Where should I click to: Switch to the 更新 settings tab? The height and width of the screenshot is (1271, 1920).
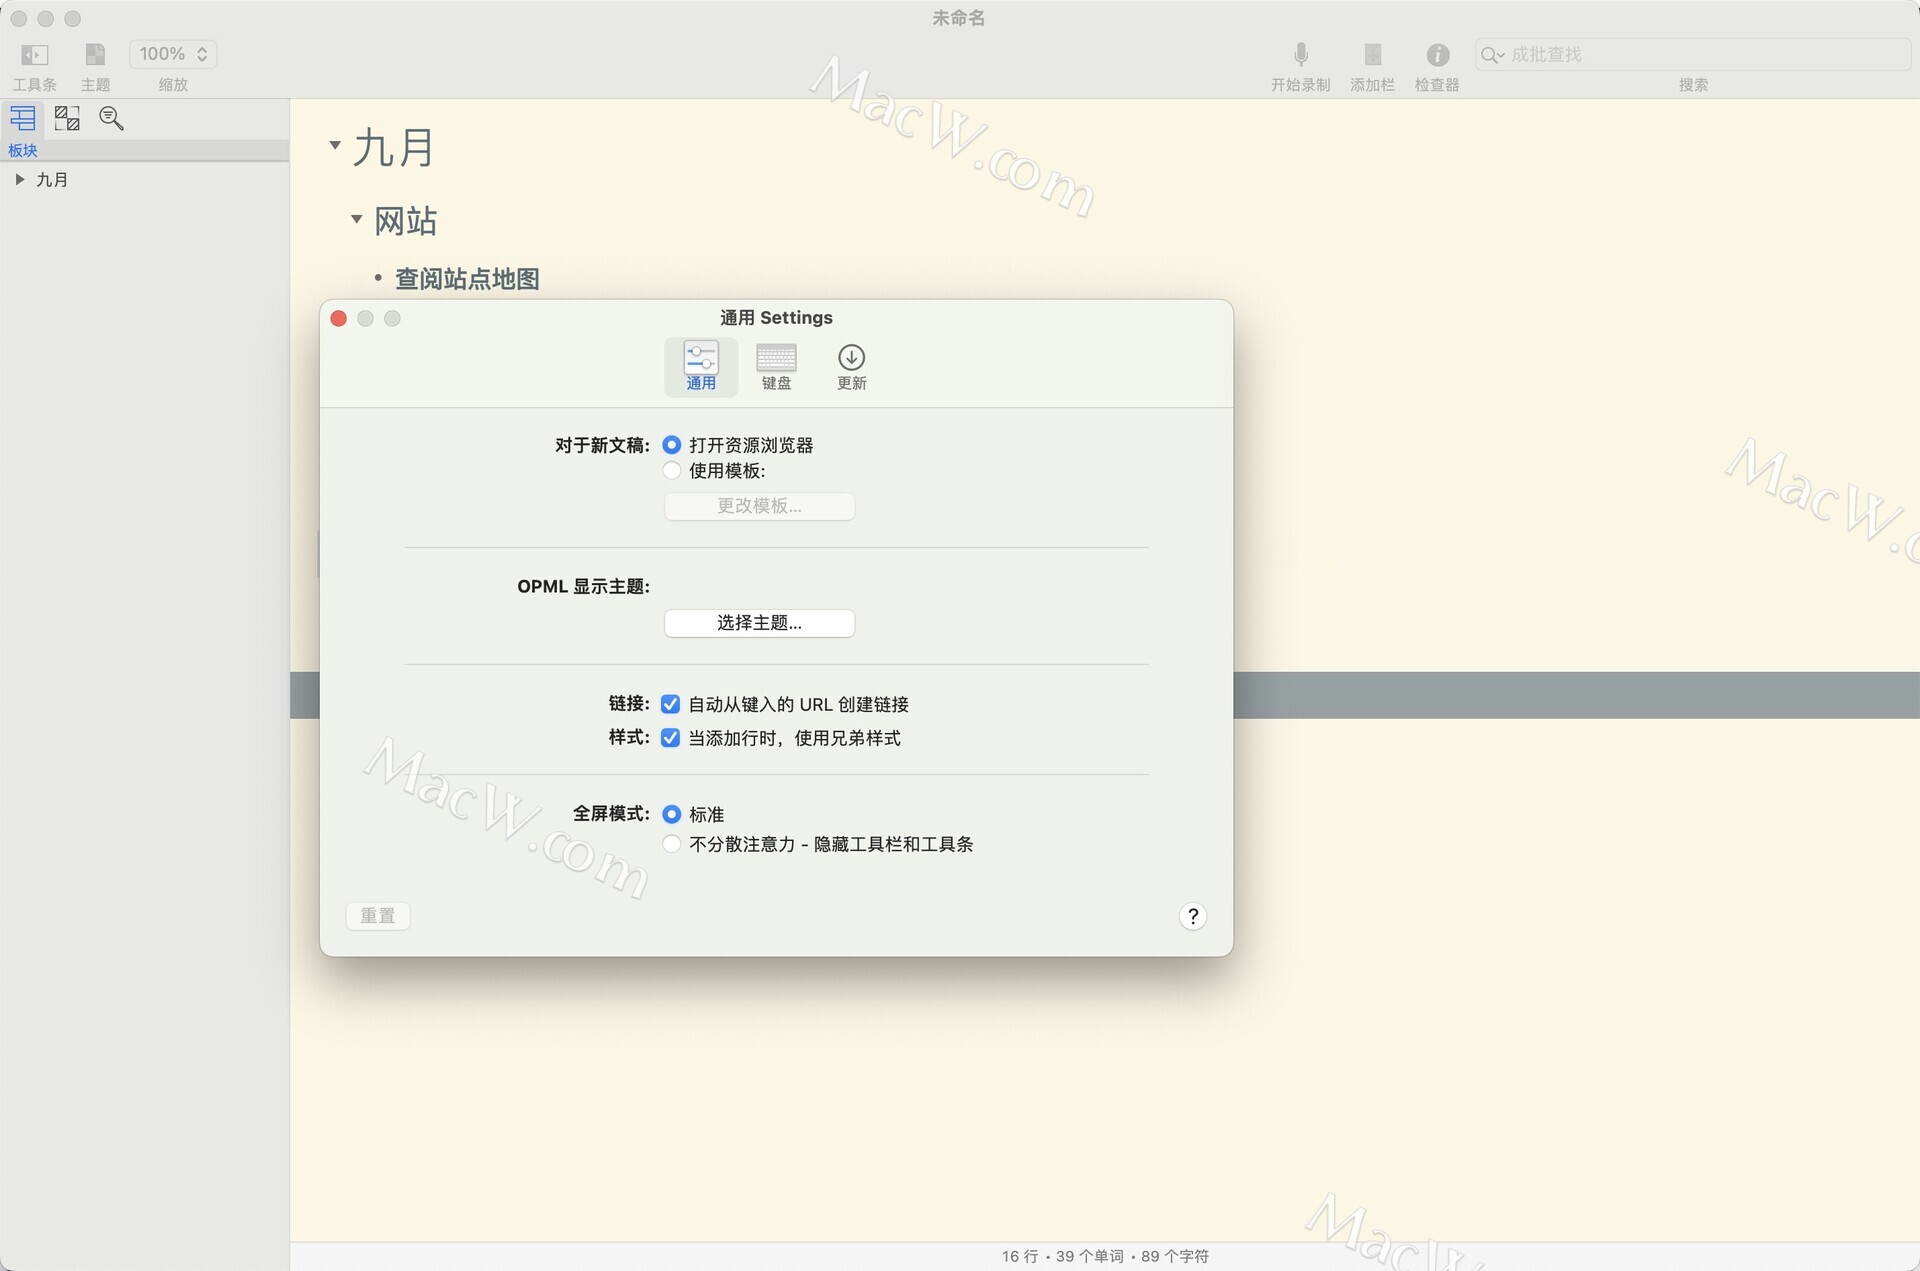tap(851, 366)
